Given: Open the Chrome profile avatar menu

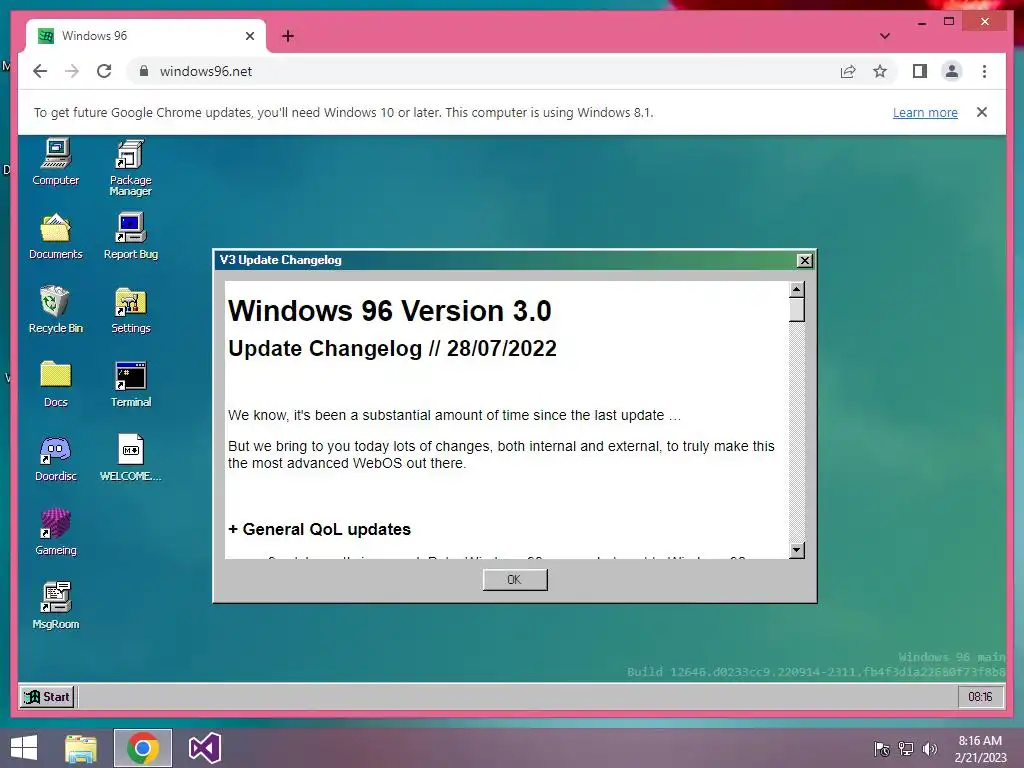Looking at the screenshot, I should (952, 71).
